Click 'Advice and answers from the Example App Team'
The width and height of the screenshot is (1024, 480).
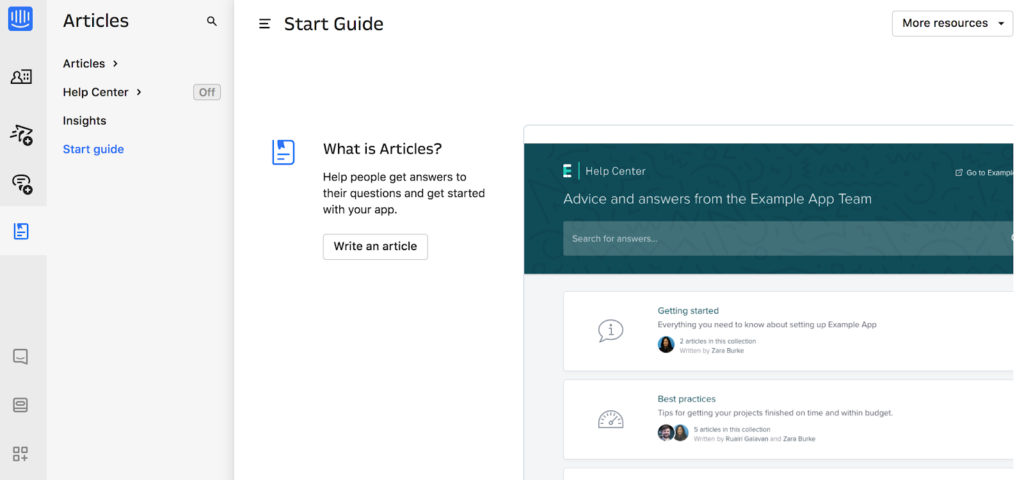tap(717, 199)
